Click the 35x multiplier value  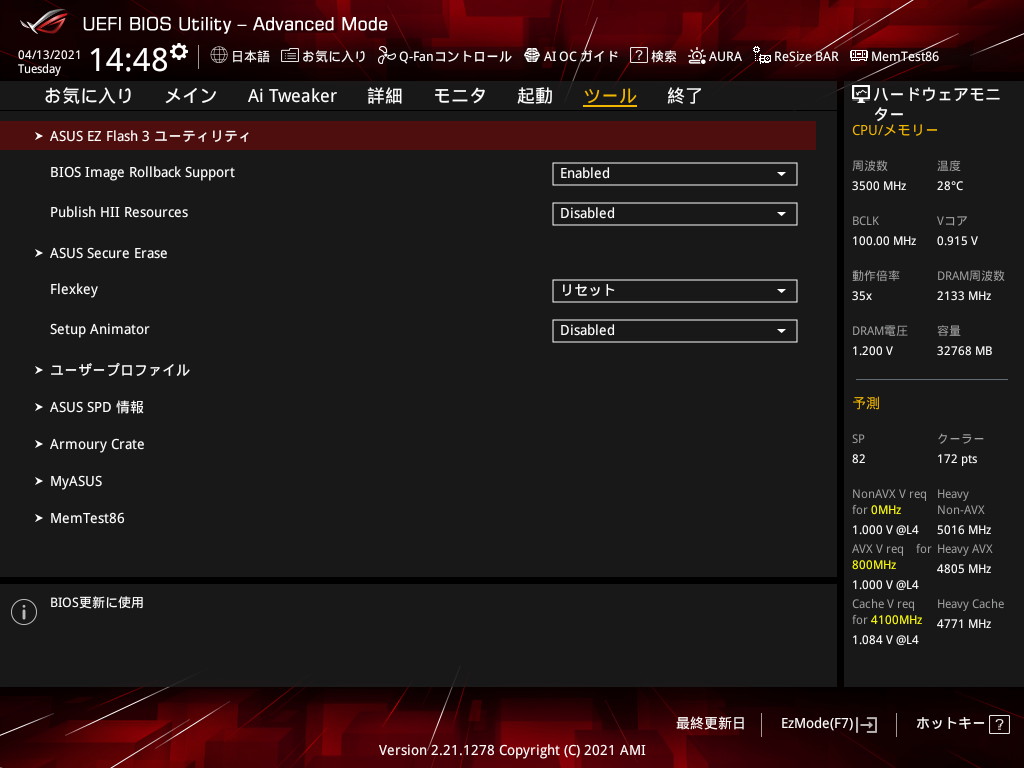861,296
